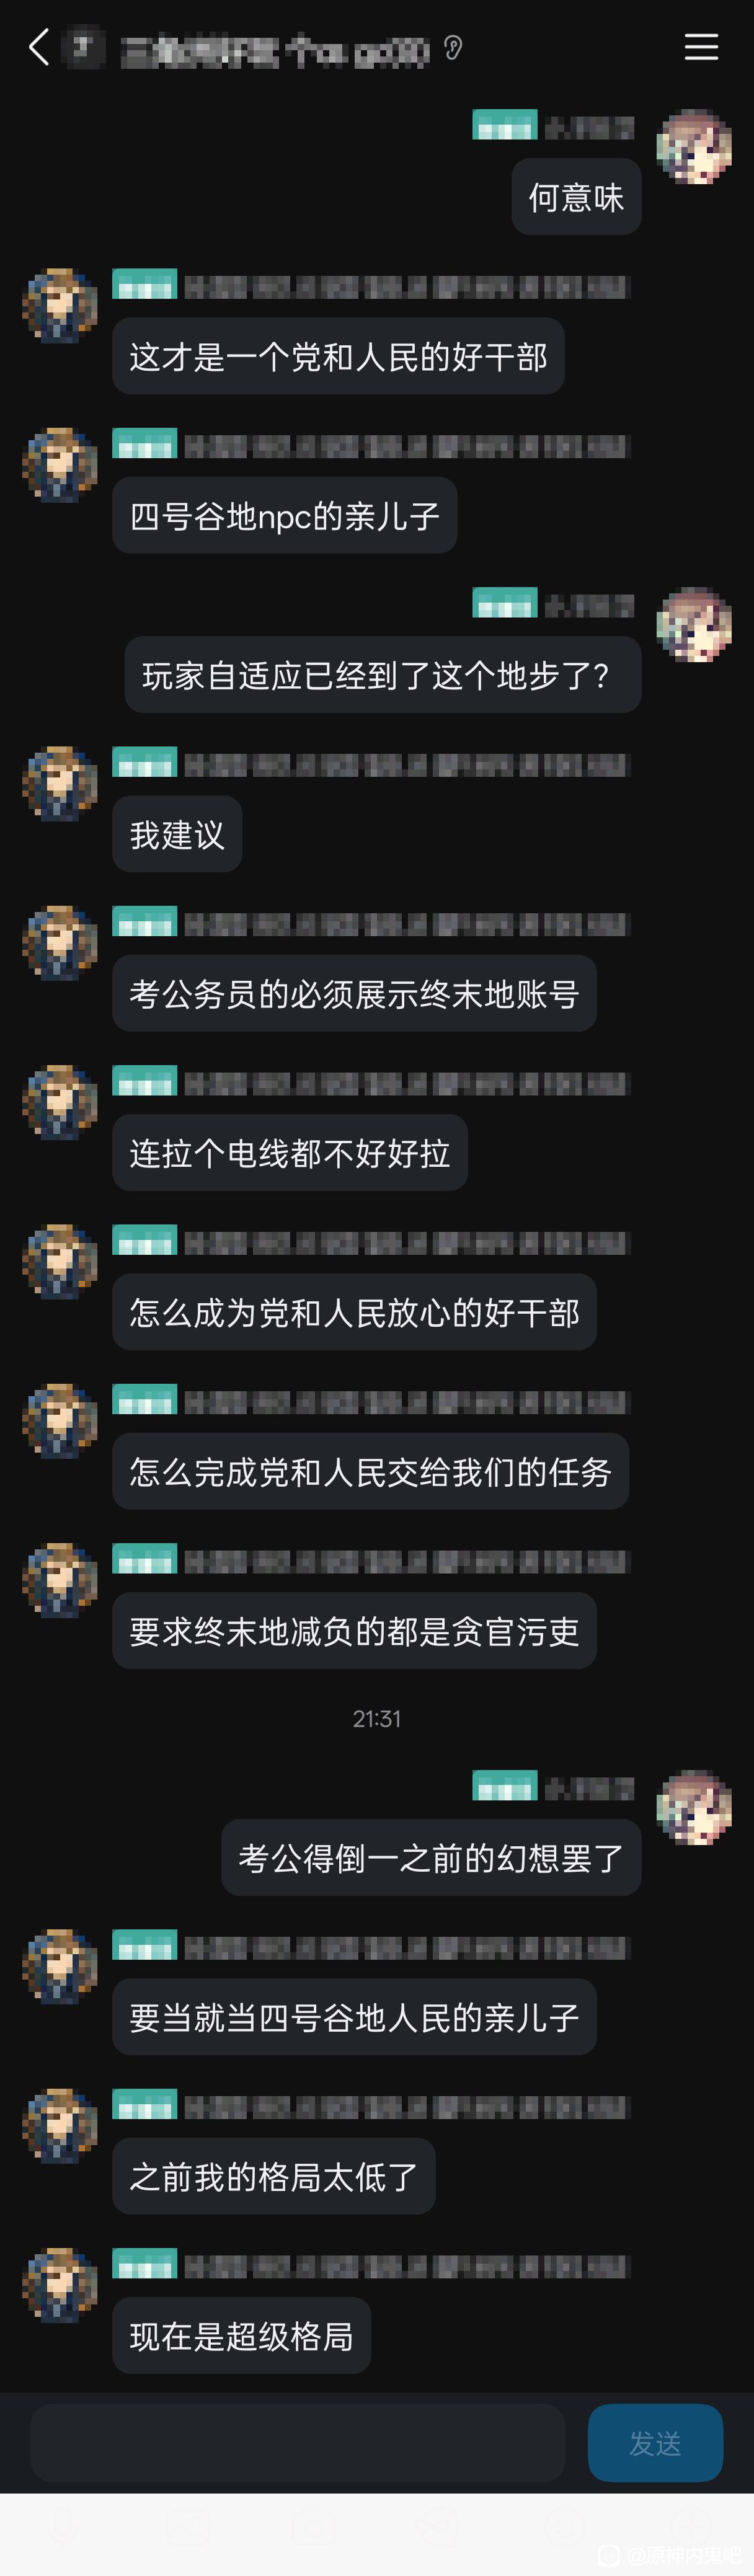Tap the ear icon beside the chat title

click(453, 47)
